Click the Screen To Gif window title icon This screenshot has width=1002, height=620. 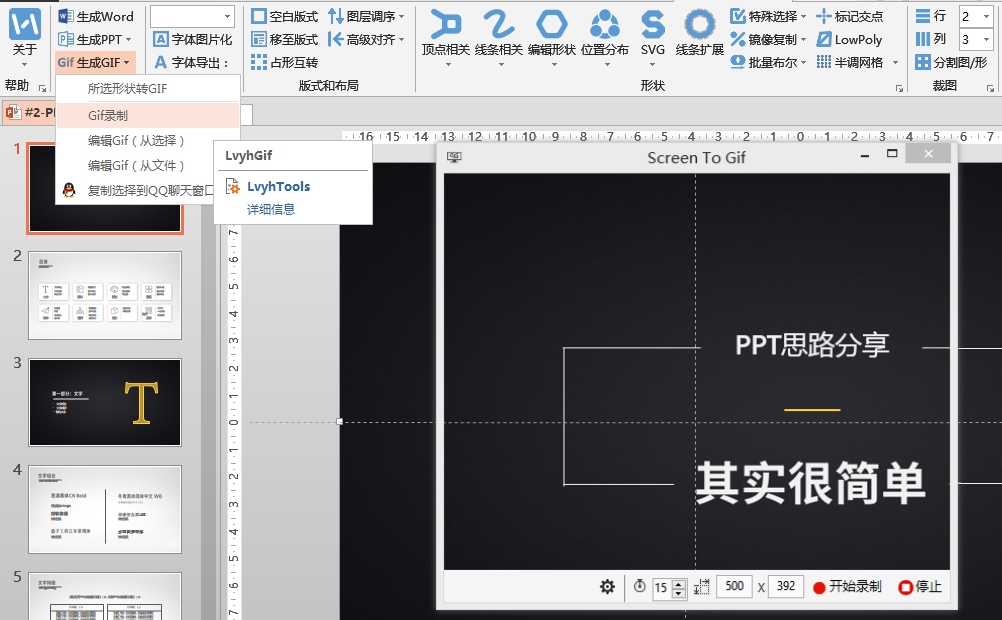(x=454, y=157)
